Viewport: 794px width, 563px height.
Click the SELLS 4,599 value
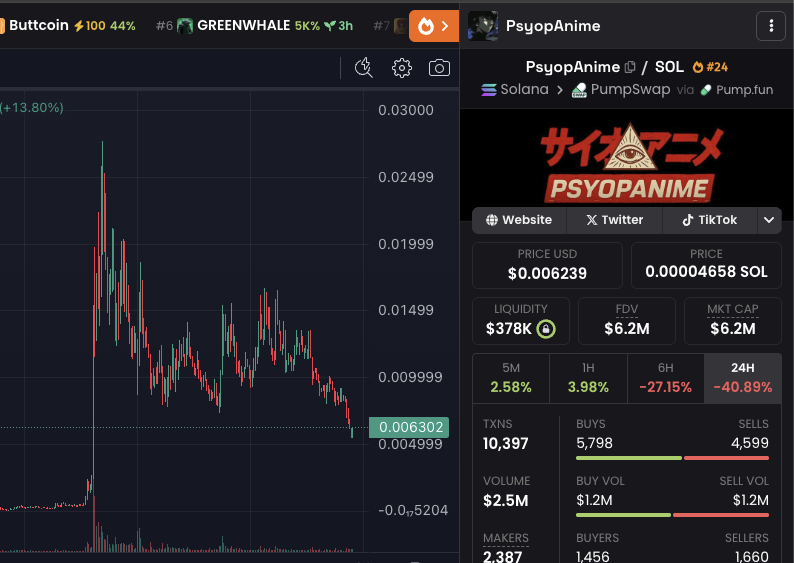pos(750,444)
